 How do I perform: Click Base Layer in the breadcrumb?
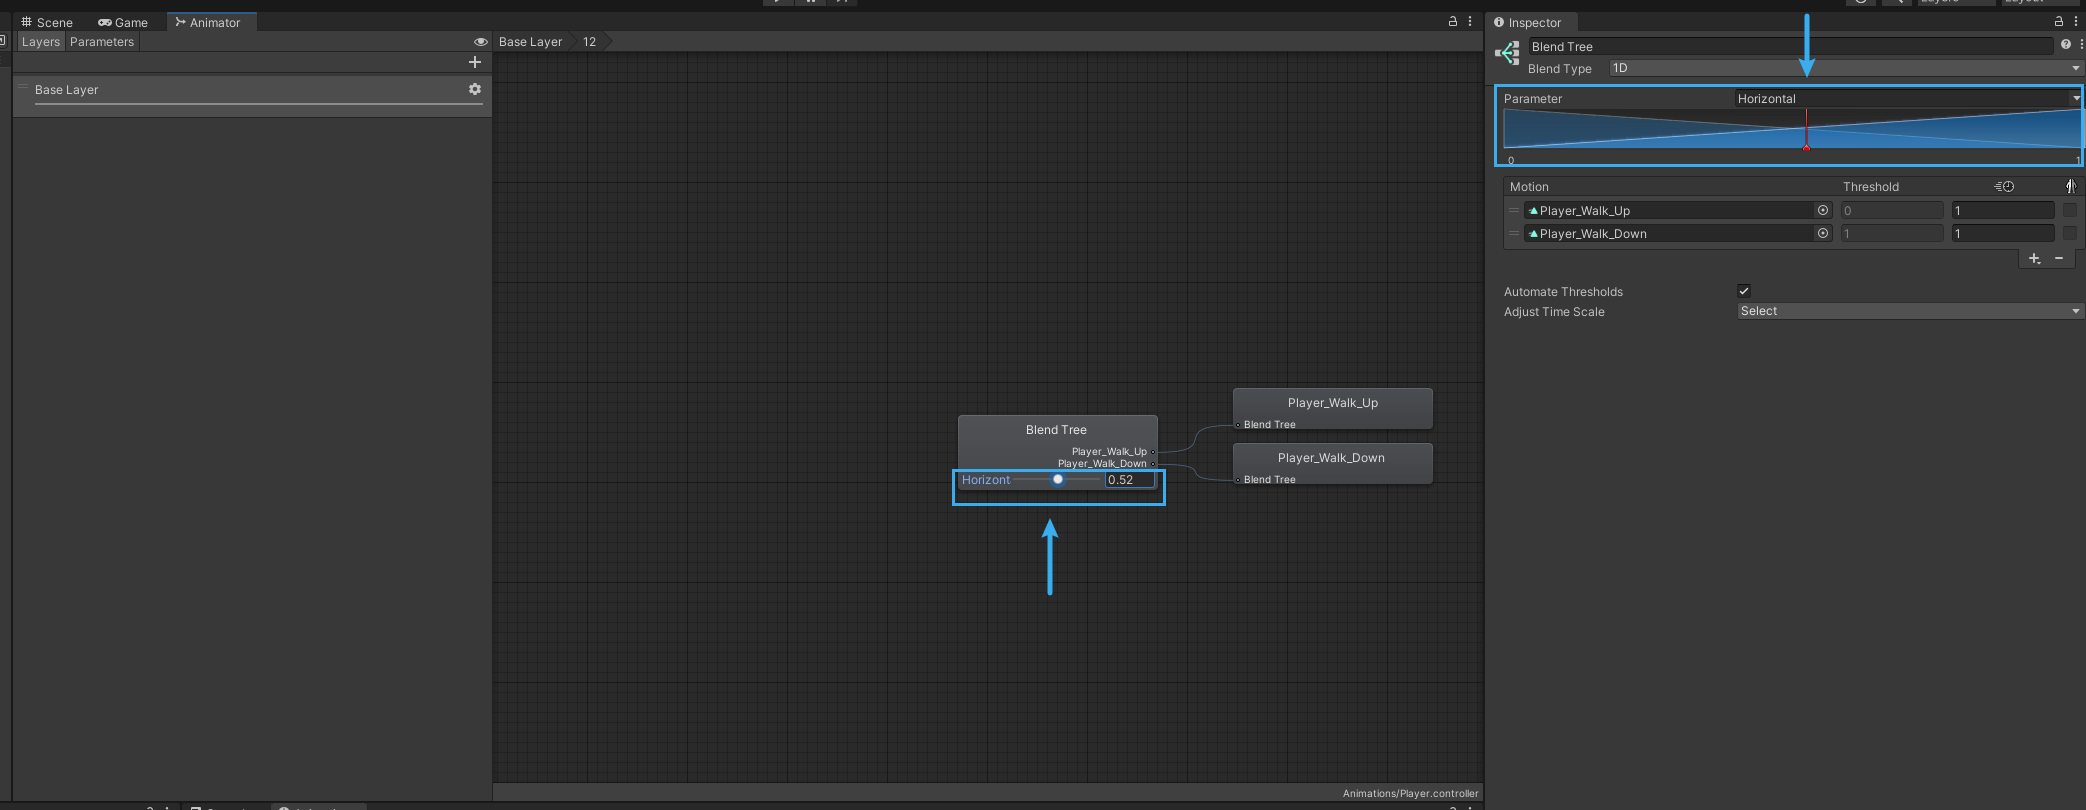tap(530, 42)
